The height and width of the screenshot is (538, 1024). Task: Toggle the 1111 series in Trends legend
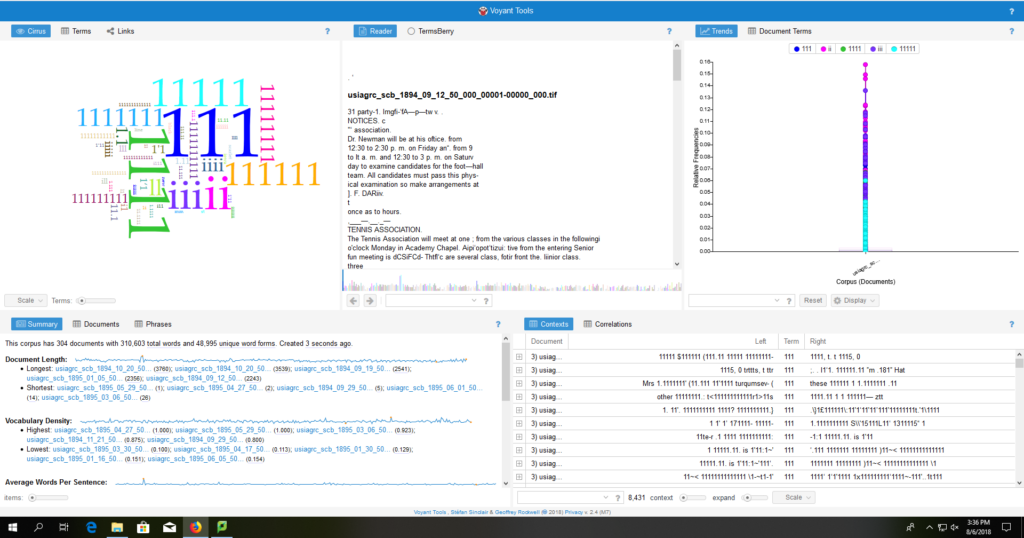[x=850, y=49]
